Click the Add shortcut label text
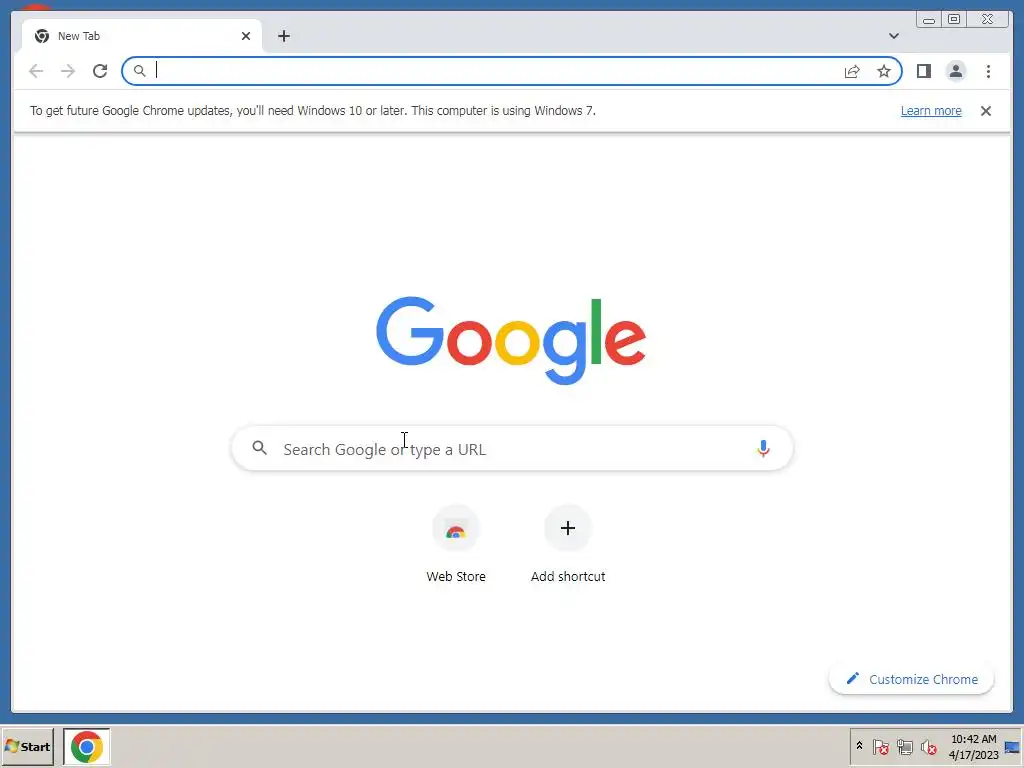This screenshot has height=768, width=1024. (x=568, y=577)
